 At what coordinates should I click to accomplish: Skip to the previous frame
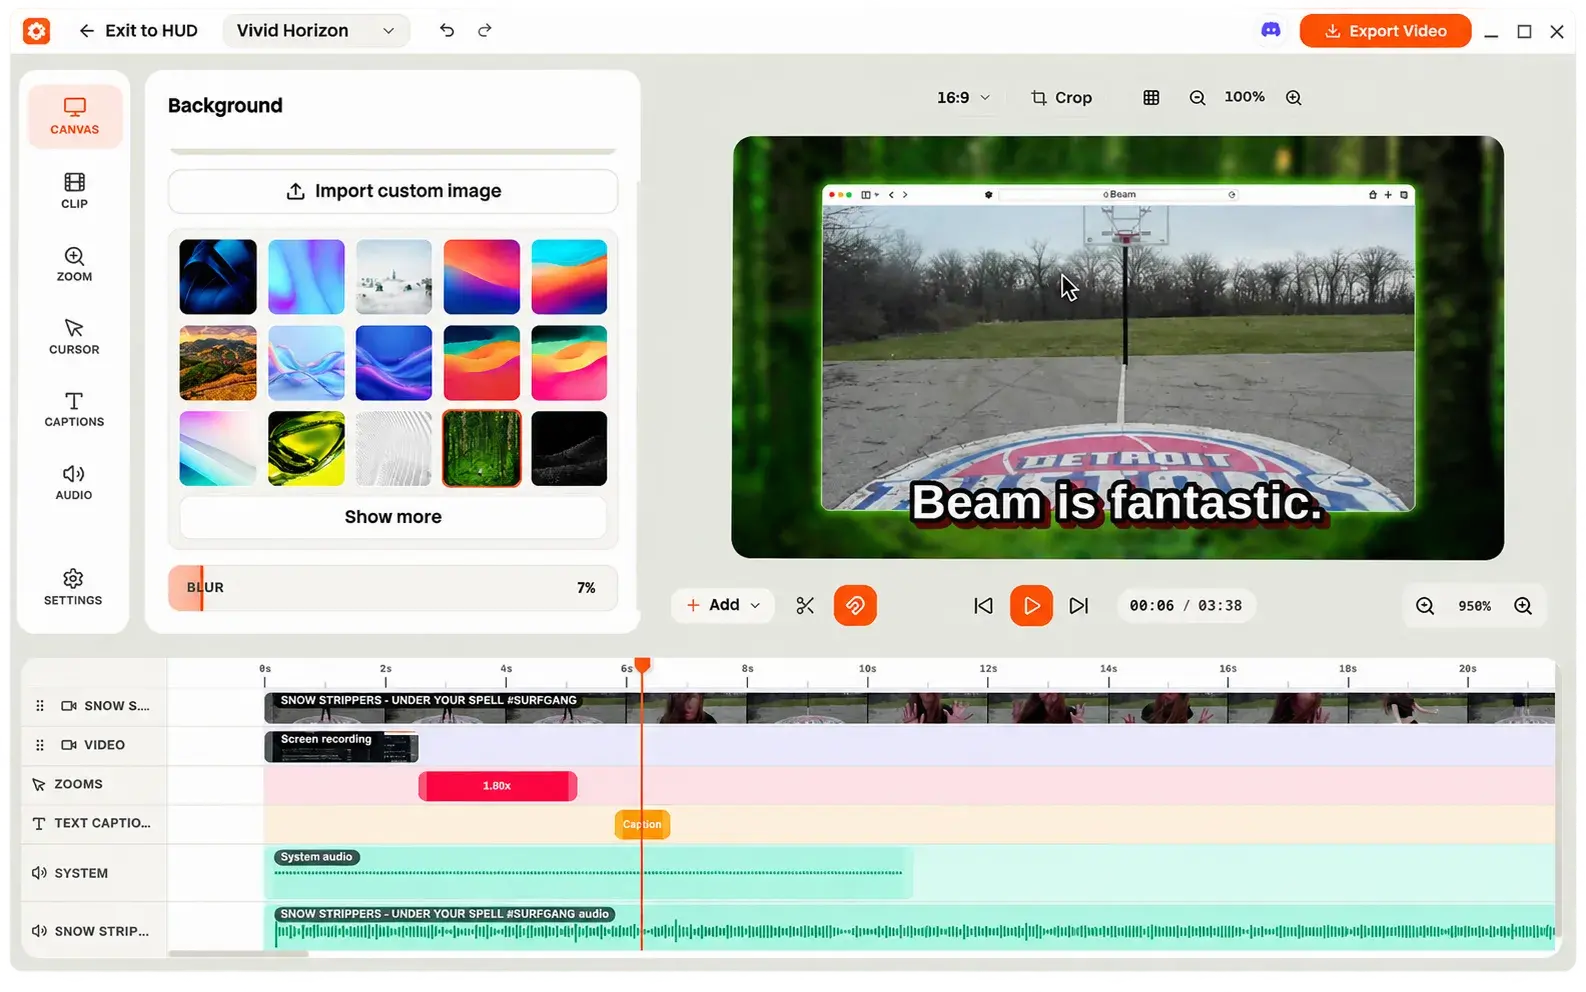[x=984, y=606]
